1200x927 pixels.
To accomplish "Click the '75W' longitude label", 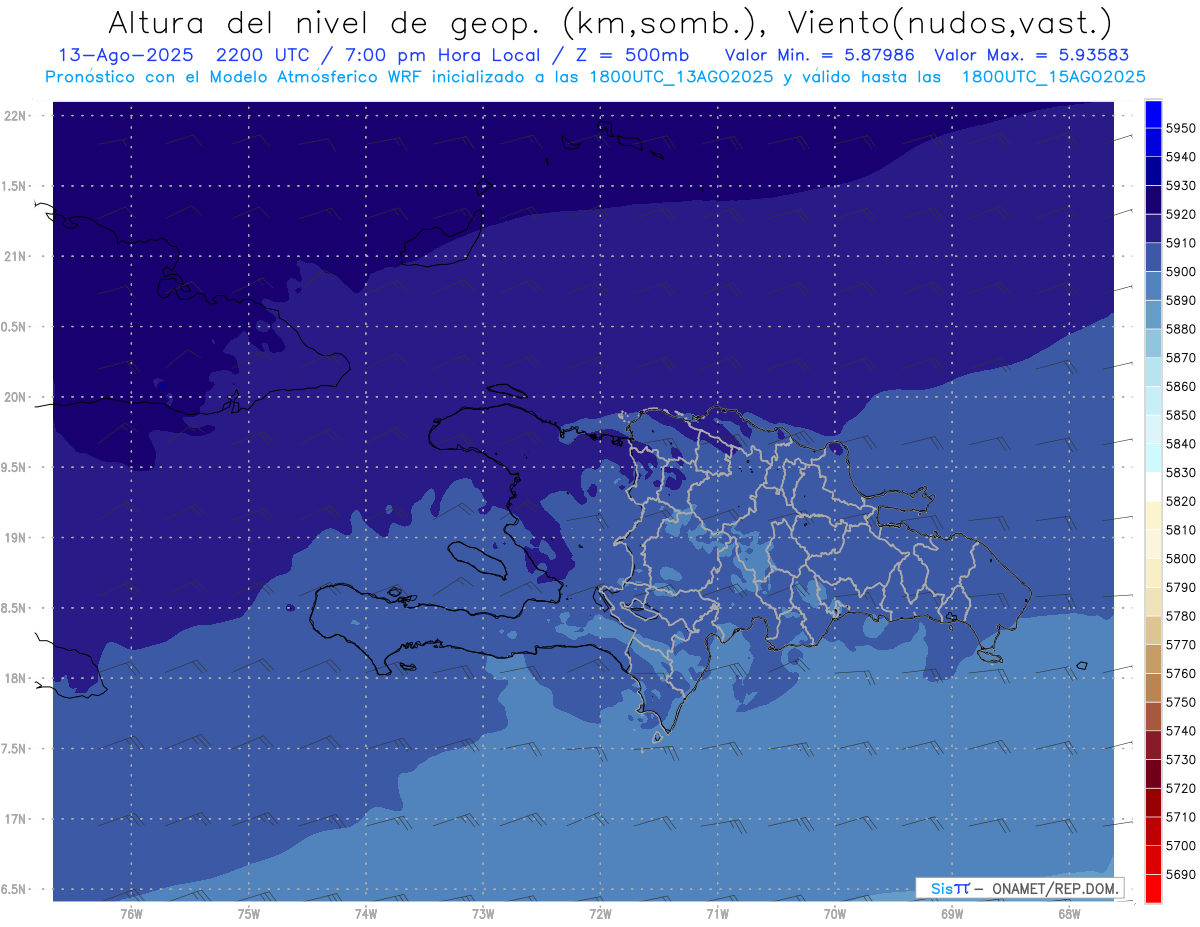I will (x=248, y=913).
